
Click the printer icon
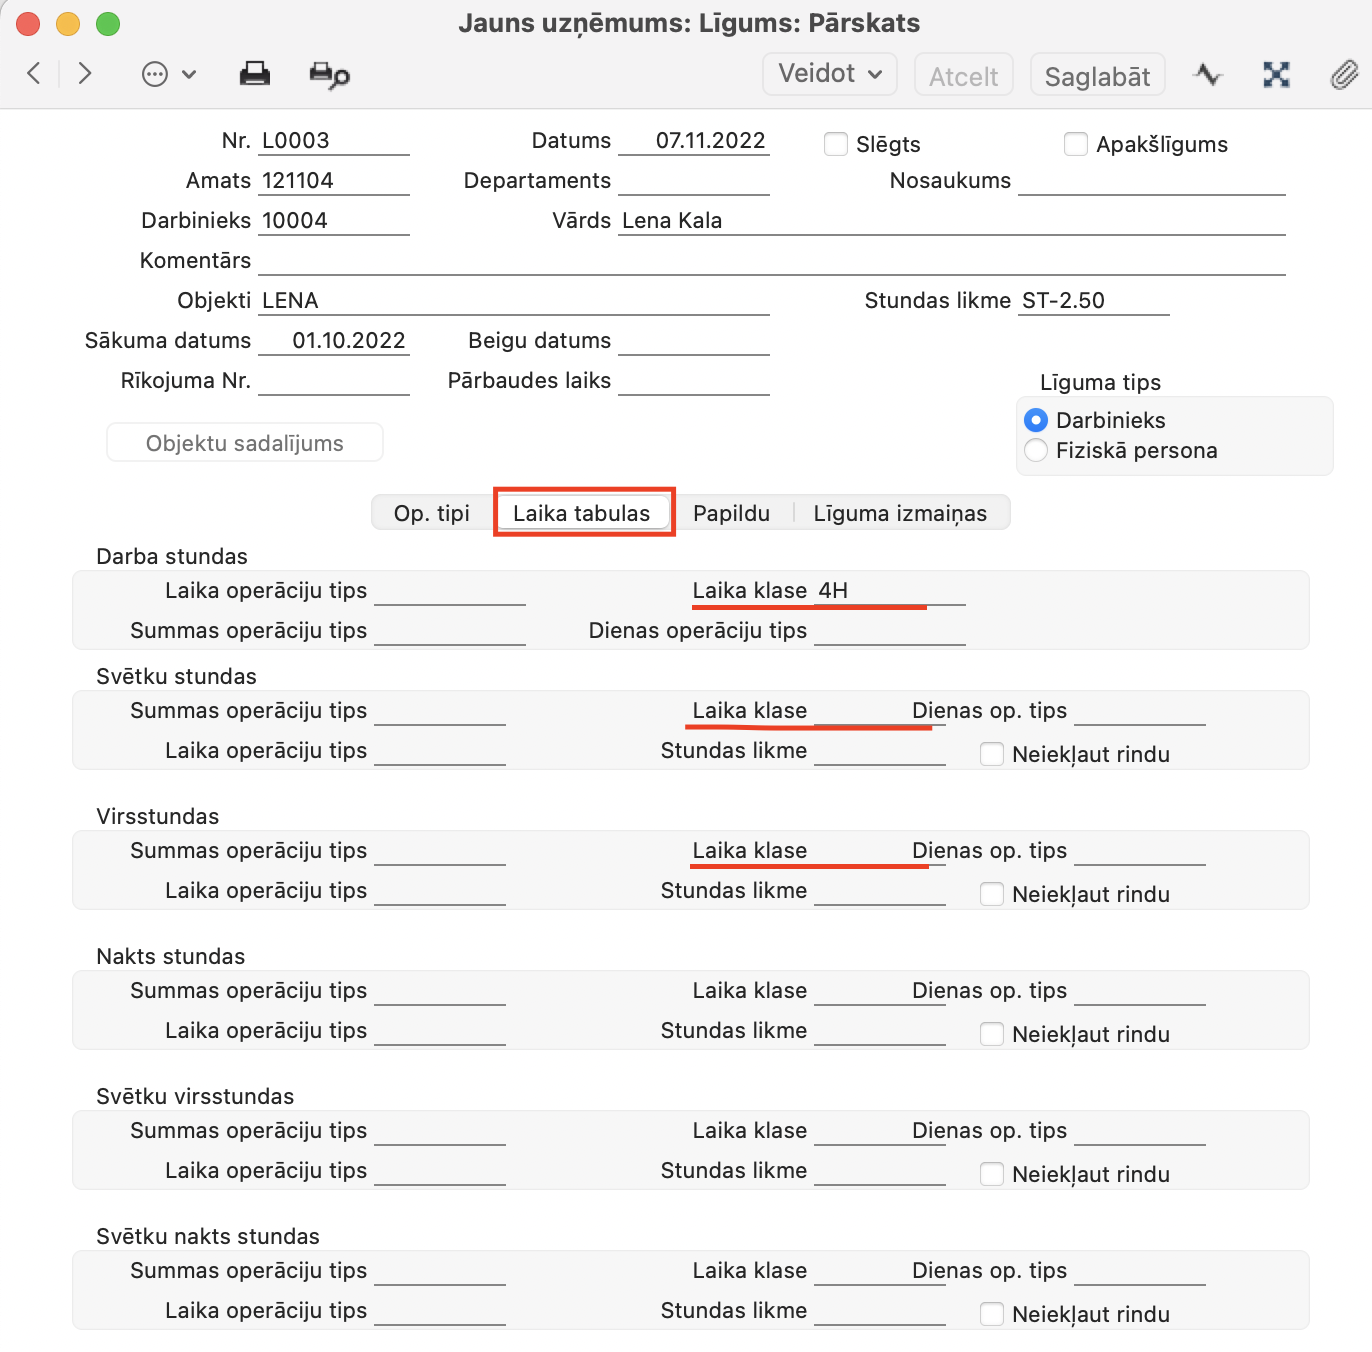(255, 74)
